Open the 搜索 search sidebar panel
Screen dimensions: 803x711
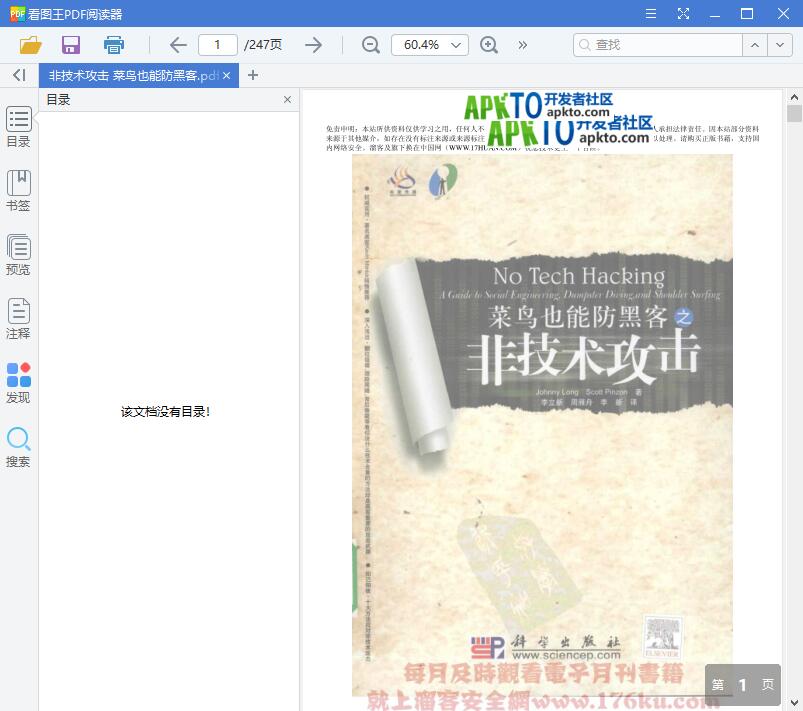click(18, 447)
